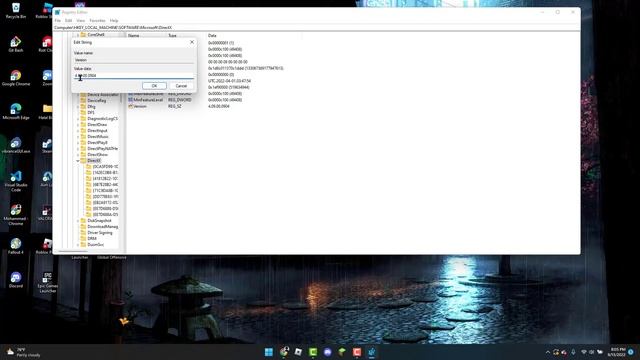Open the Microsoft Edge desktop shortcut
Viewport: 640px width, 360px height.
point(16,111)
